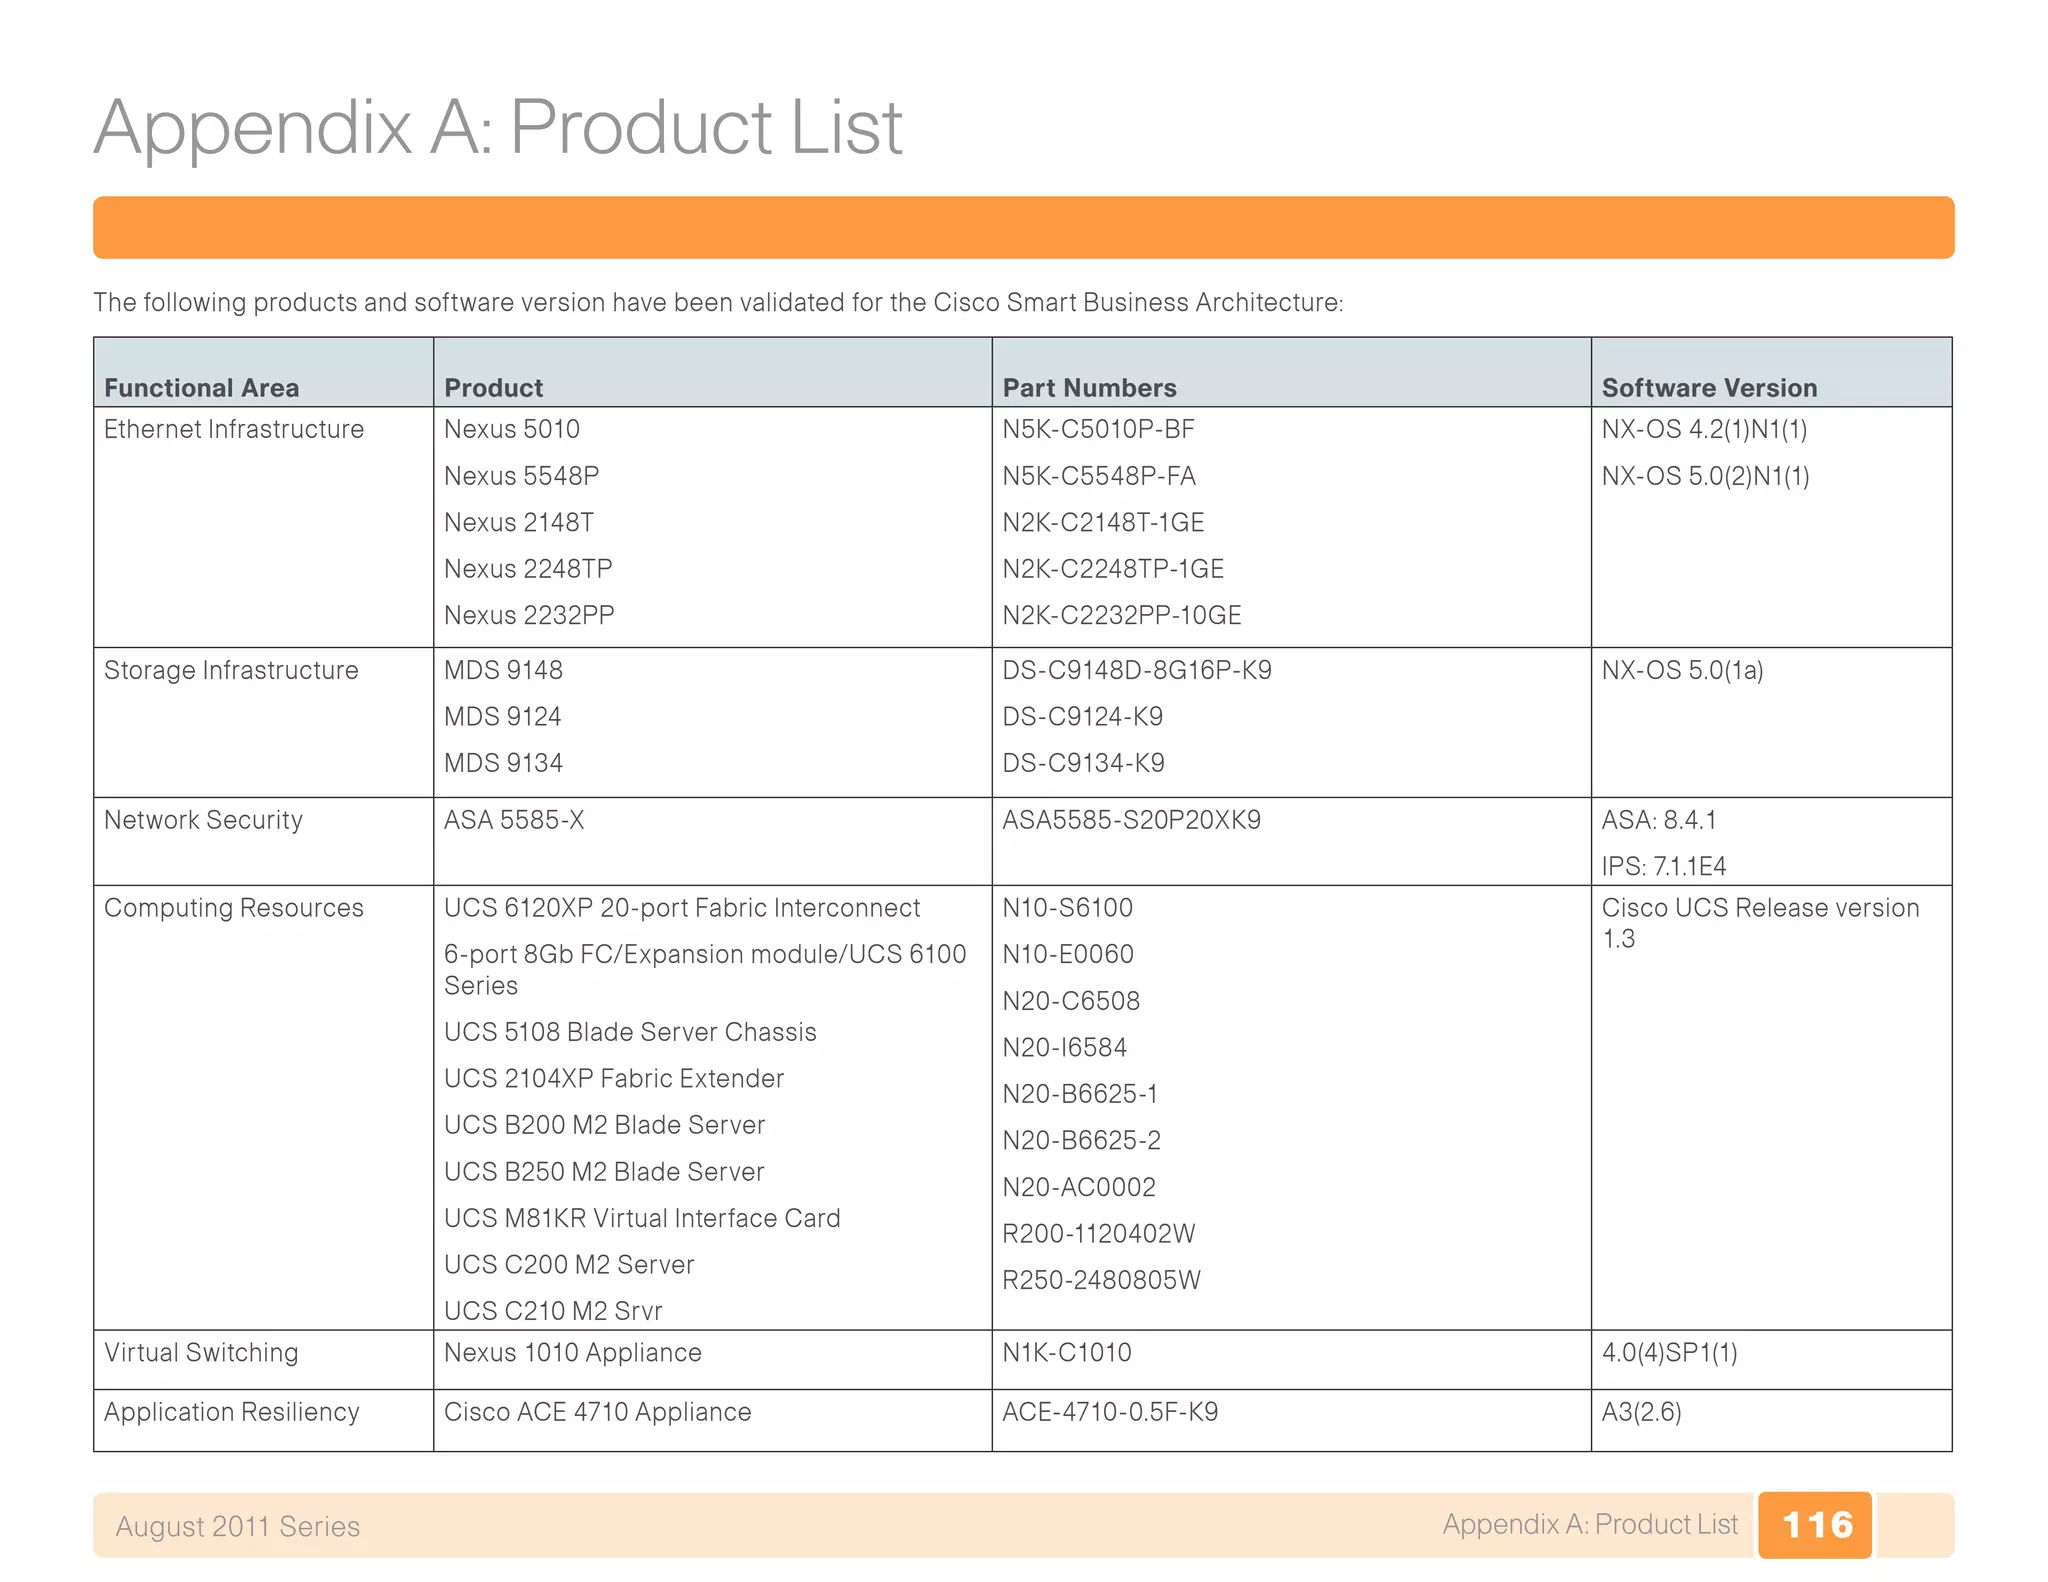Click the 'Appendix A: Product List' heading
The height and width of the screenshot is (1582, 2048).
[x=498, y=128]
